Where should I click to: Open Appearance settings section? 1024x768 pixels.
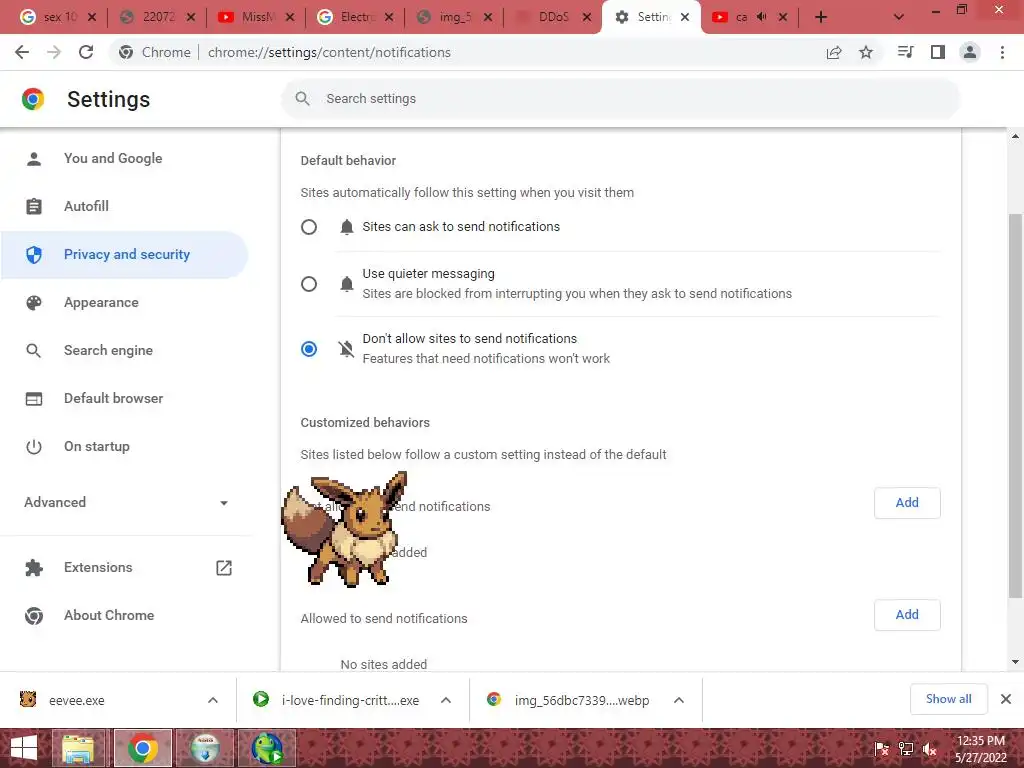point(124,302)
